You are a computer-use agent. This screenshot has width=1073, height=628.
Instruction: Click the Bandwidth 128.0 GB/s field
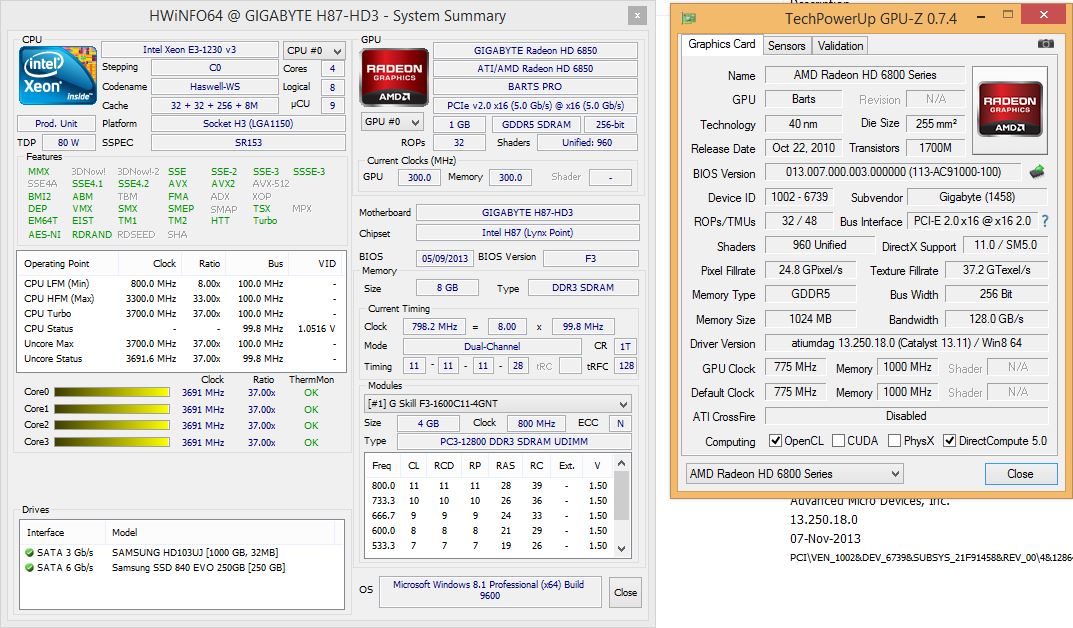coord(996,319)
